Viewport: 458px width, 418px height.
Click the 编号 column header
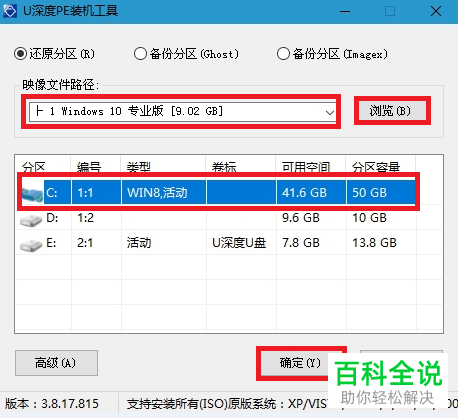point(89,167)
